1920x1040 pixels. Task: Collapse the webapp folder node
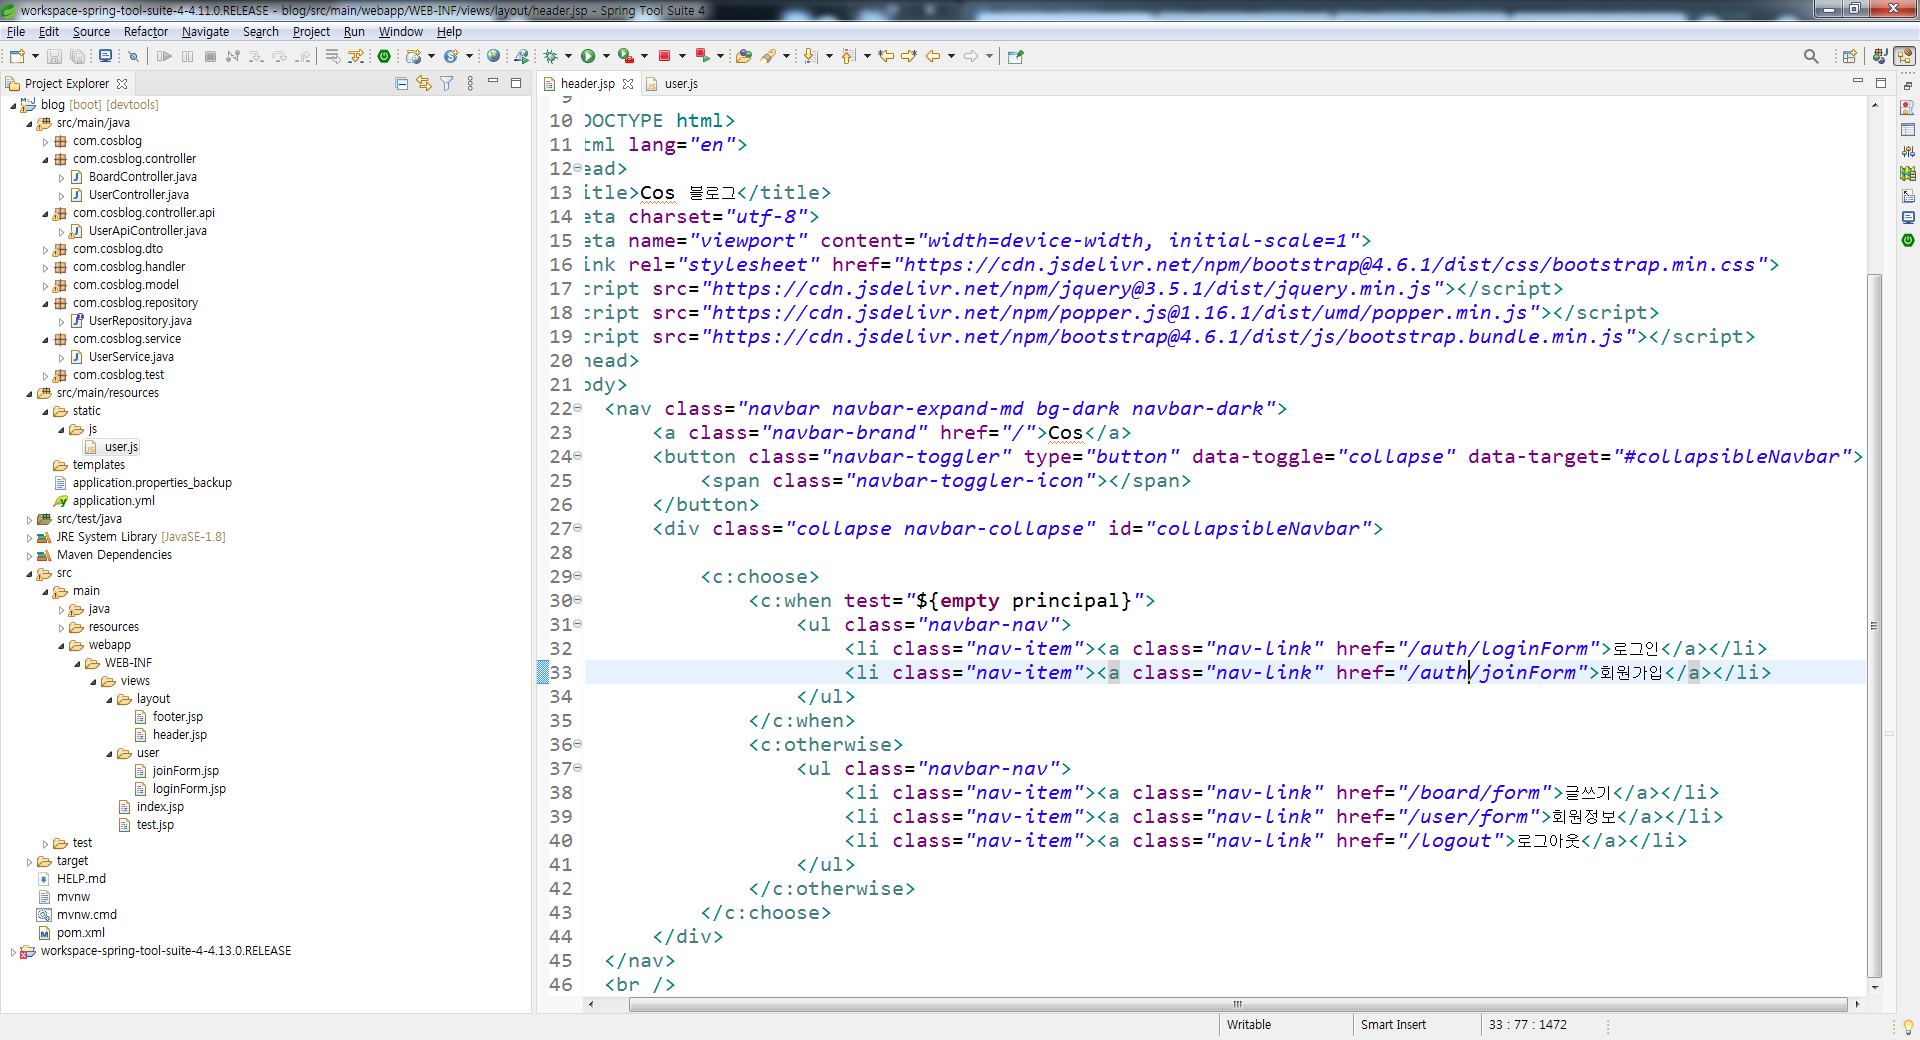61,645
